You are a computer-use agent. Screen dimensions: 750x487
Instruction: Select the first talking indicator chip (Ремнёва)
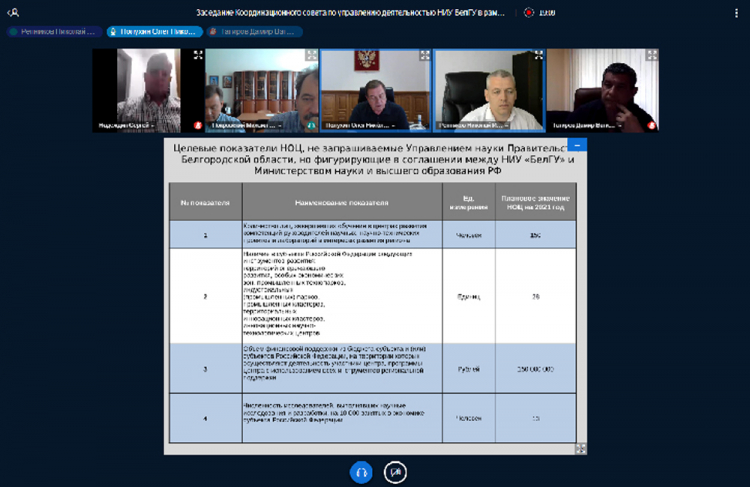click(x=54, y=32)
